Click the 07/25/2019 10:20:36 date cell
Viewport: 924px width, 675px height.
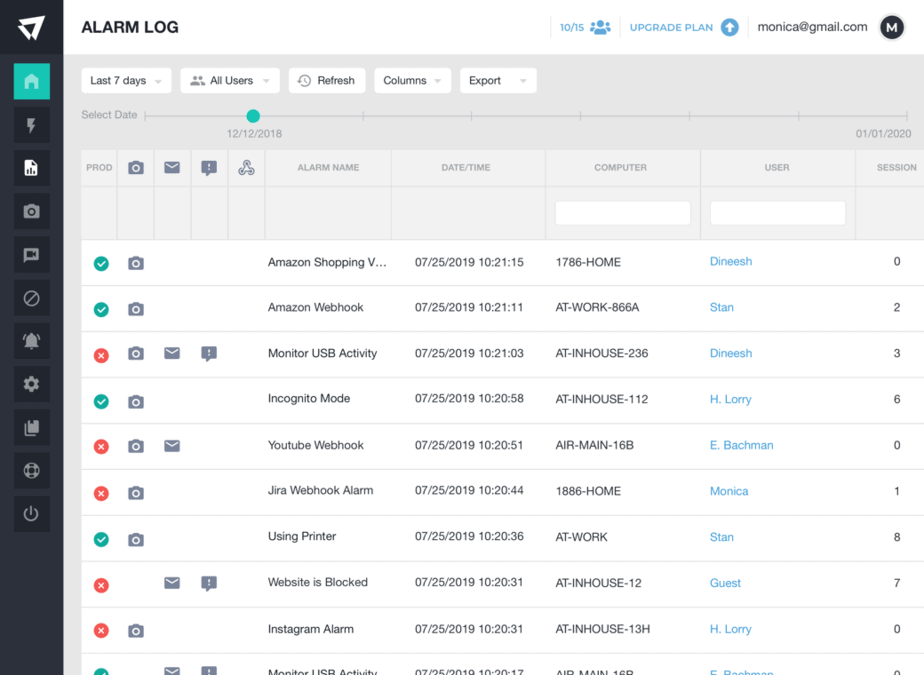469,536
